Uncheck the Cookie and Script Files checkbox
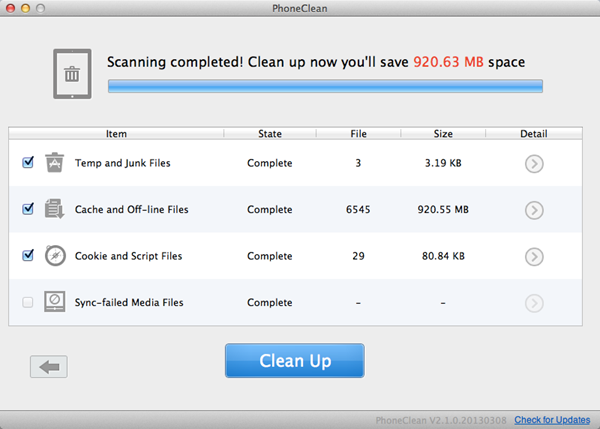 [28, 255]
